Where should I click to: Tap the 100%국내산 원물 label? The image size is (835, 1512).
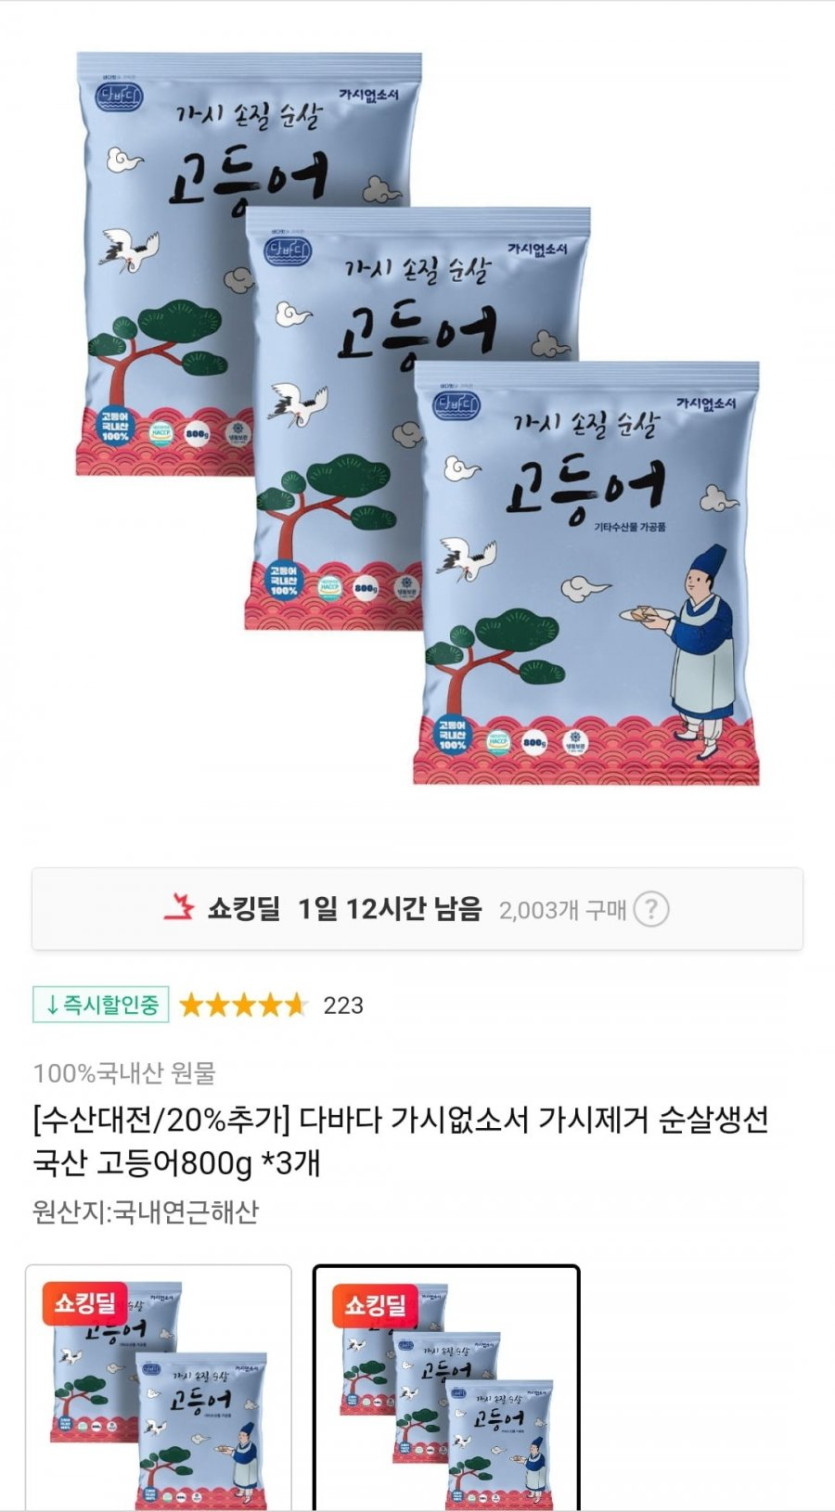[124, 1074]
